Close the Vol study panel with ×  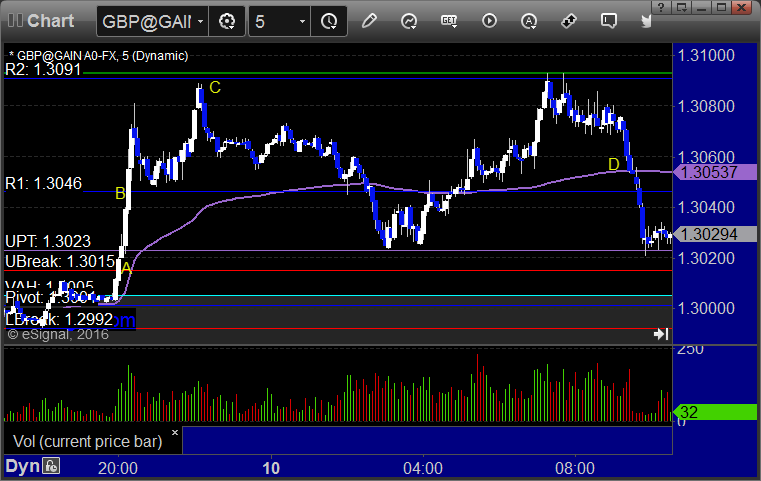pyautogui.click(x=175, y=432)
